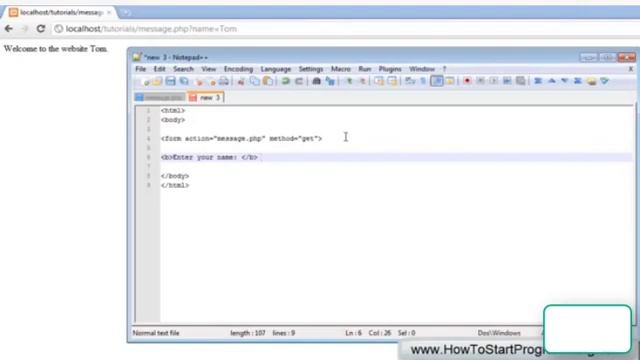Open the Plugins menu
The image size is (640, 360).
coord(390,69)
